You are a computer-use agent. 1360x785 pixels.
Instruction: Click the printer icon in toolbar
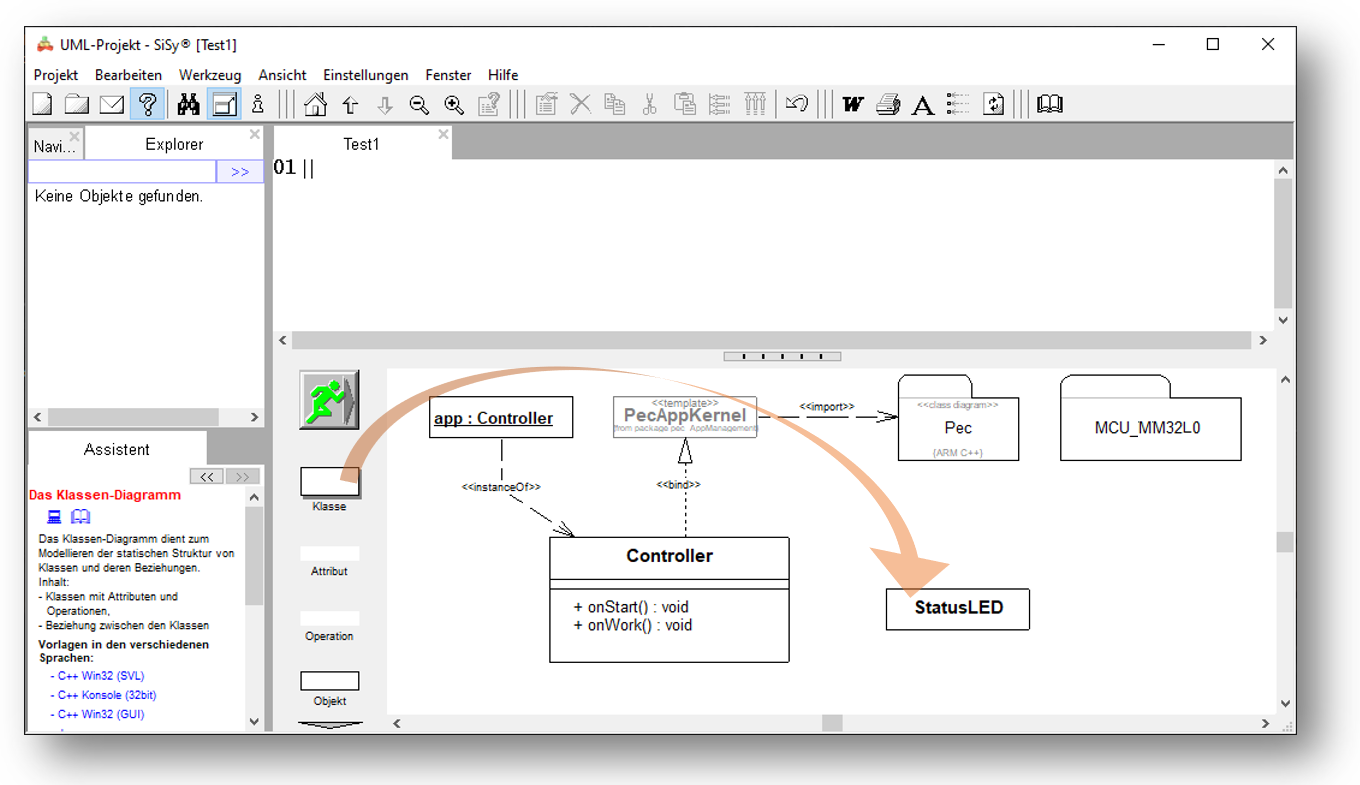click(x=888, y=104)
